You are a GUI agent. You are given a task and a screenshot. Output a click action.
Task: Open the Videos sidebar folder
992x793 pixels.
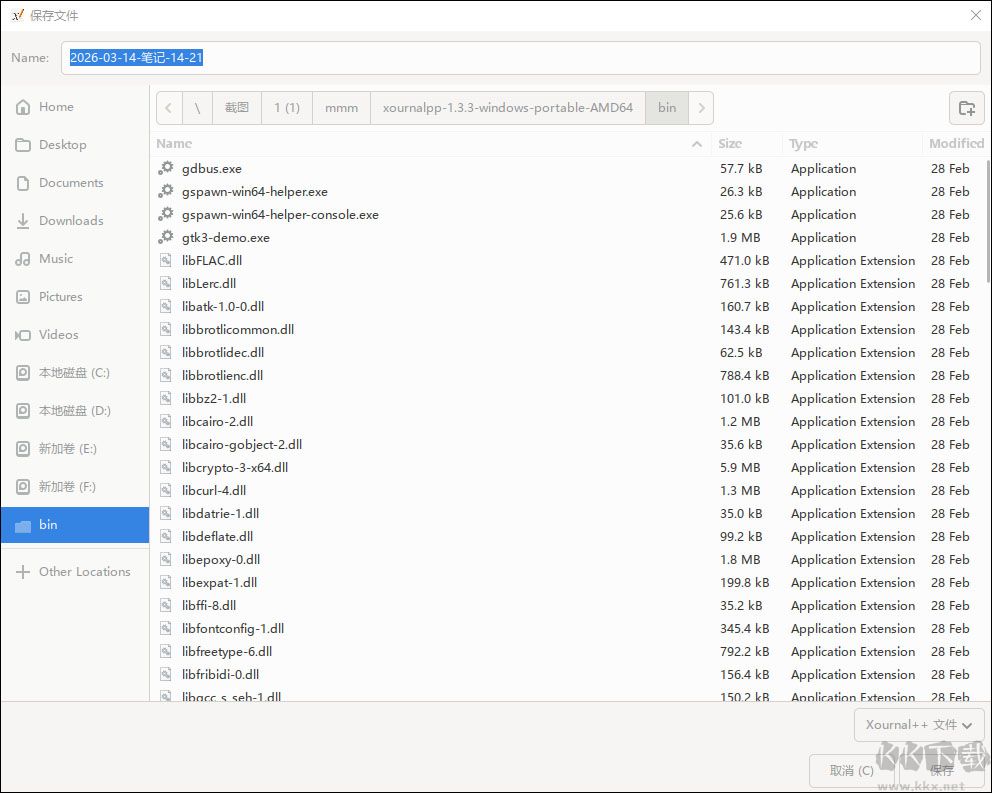tap(75, 335)
